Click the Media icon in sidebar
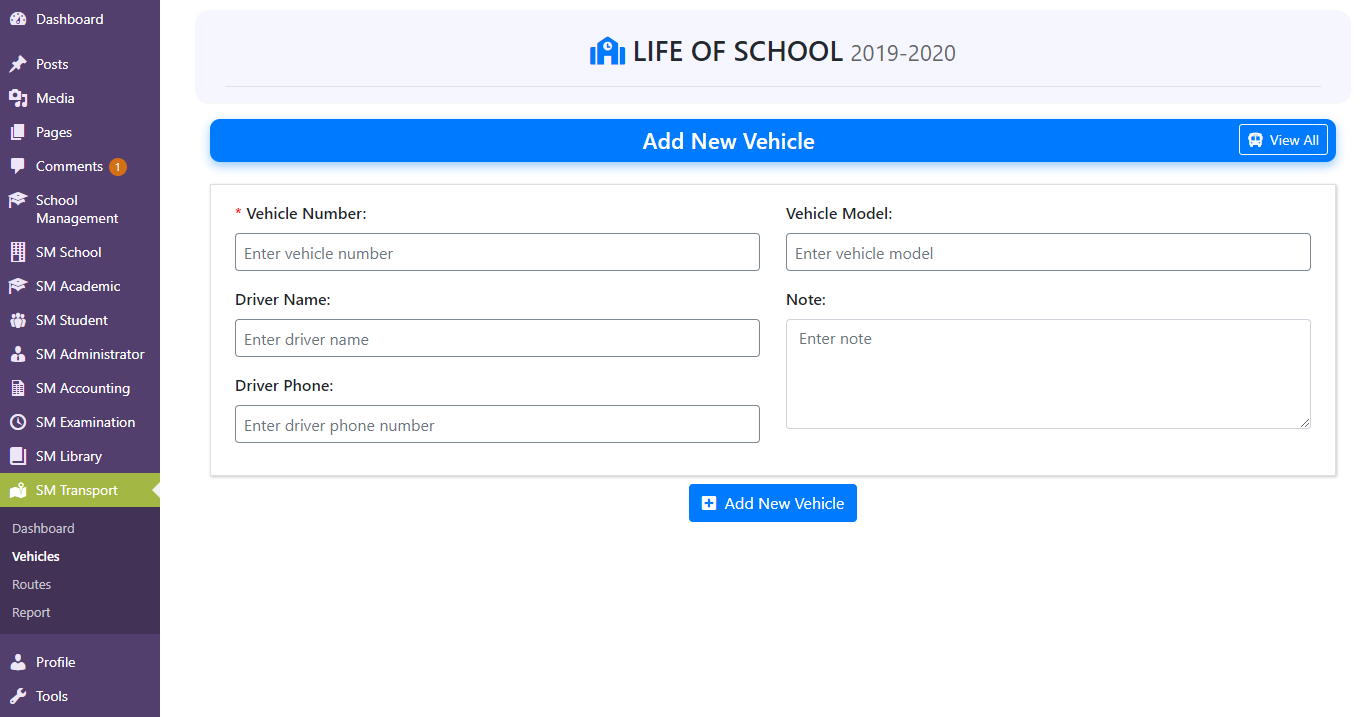The width and height of the screenshot is (1366, 717). click(x=18, y=98)
